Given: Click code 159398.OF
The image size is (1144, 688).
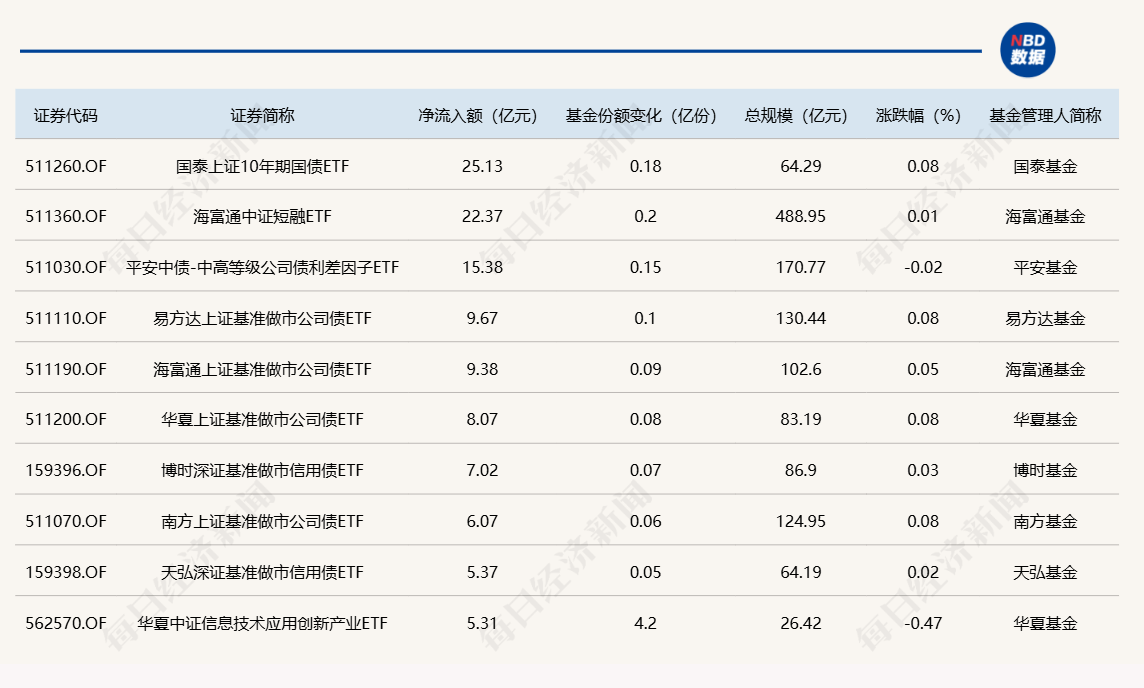Looking at the screenshot, I should (x=66, y=573).
